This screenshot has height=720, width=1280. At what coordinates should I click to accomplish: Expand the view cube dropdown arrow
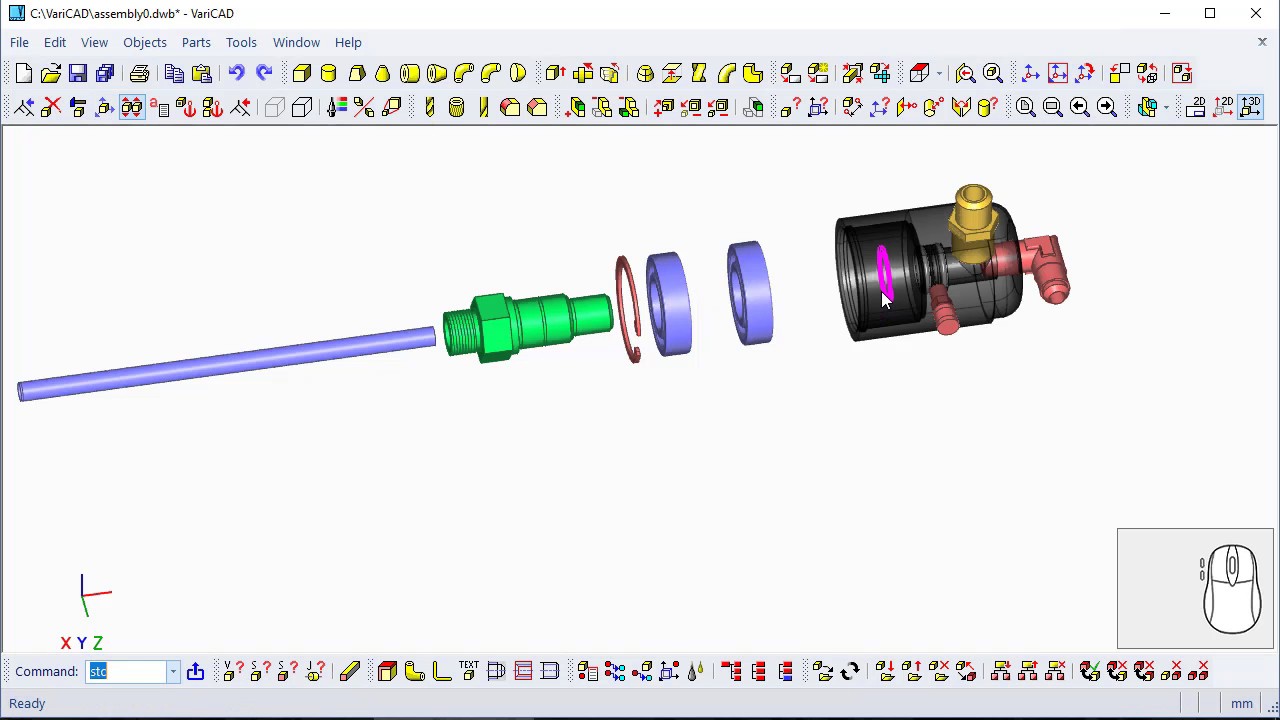pos(1166,106)
